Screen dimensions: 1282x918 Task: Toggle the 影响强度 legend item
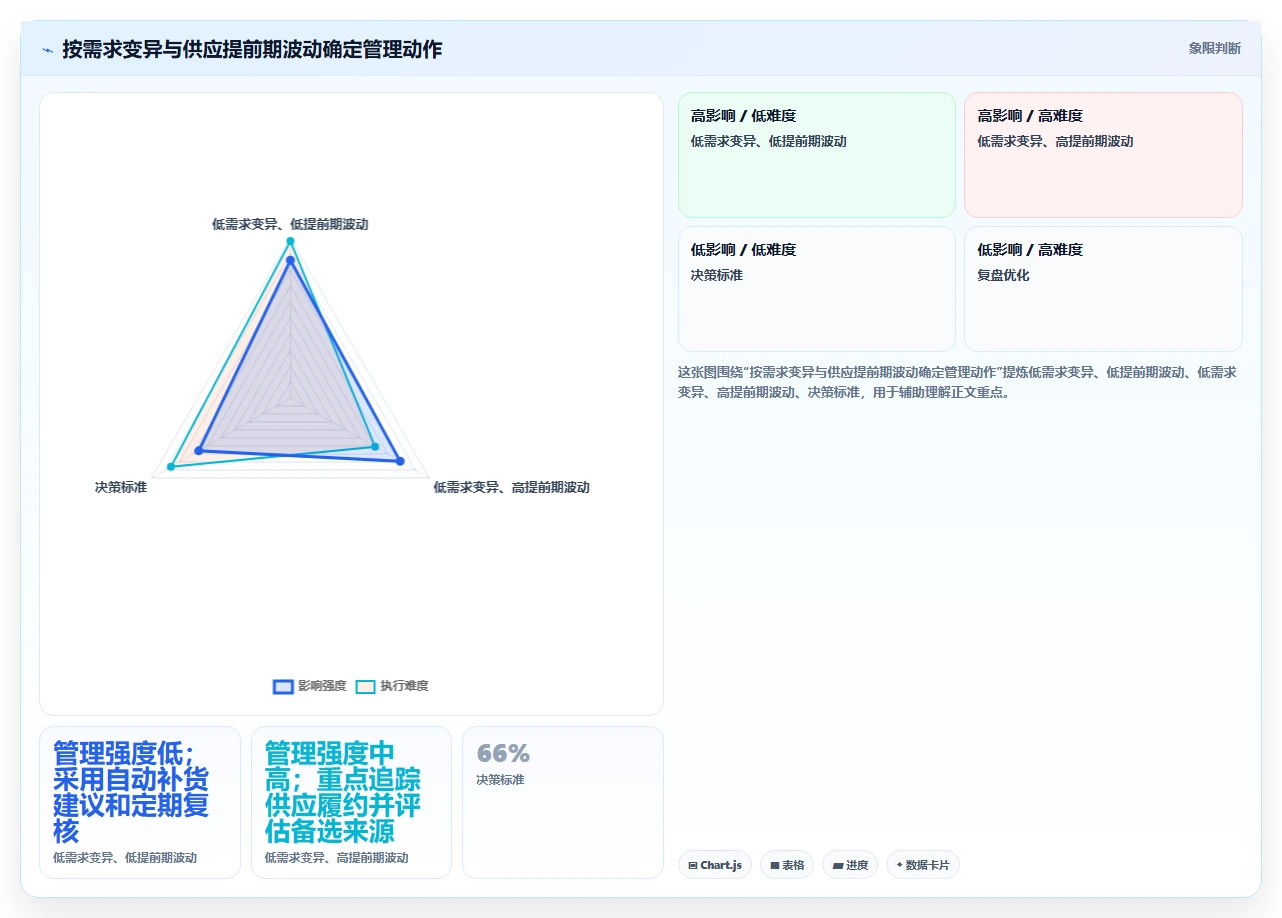pyautogui.click(x=310, y=686)
